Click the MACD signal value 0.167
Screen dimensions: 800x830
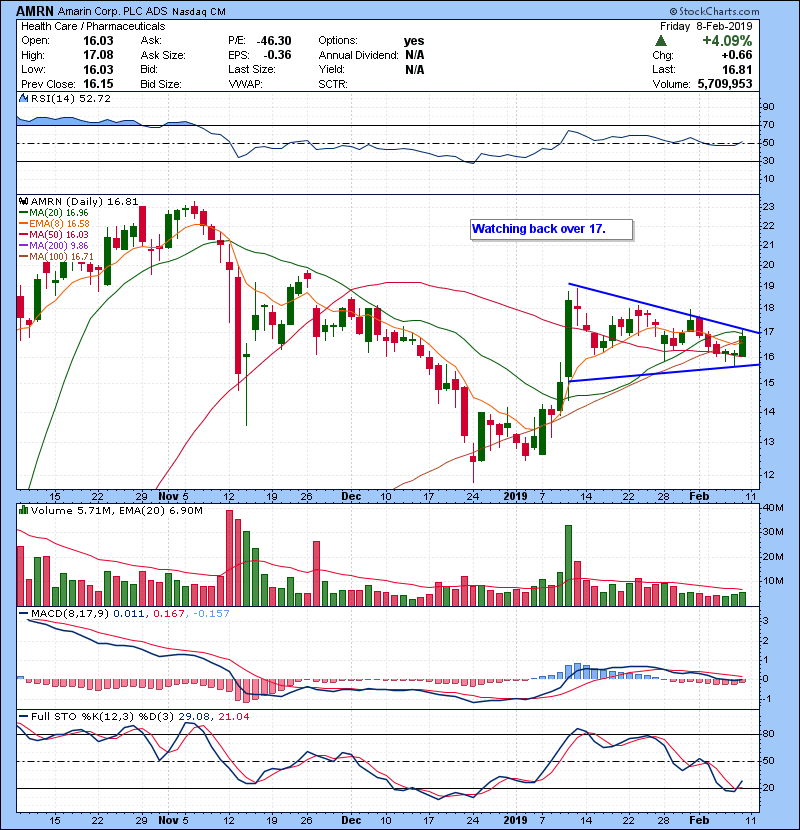pos(169,614)
